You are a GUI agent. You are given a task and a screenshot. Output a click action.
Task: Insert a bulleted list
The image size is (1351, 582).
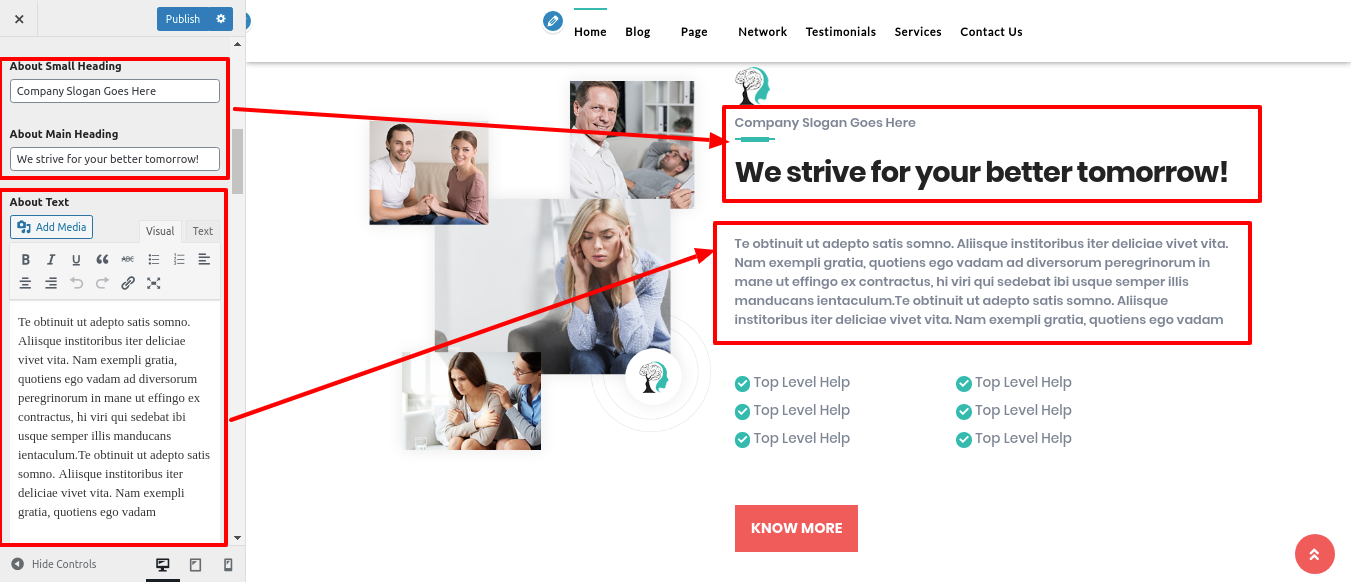coord(153,259)
